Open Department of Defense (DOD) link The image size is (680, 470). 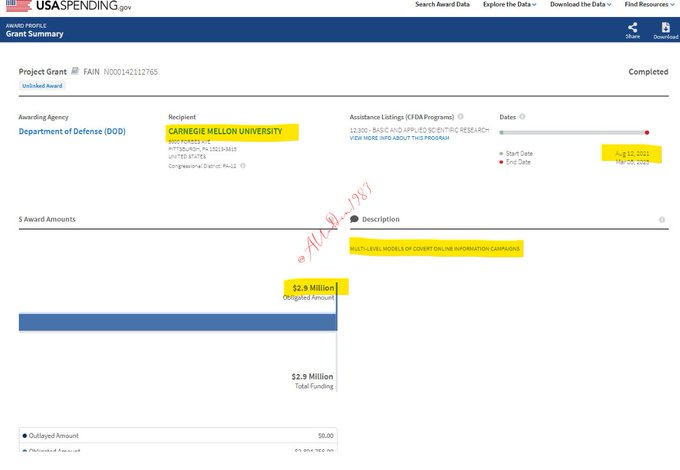tap(72, 131)
